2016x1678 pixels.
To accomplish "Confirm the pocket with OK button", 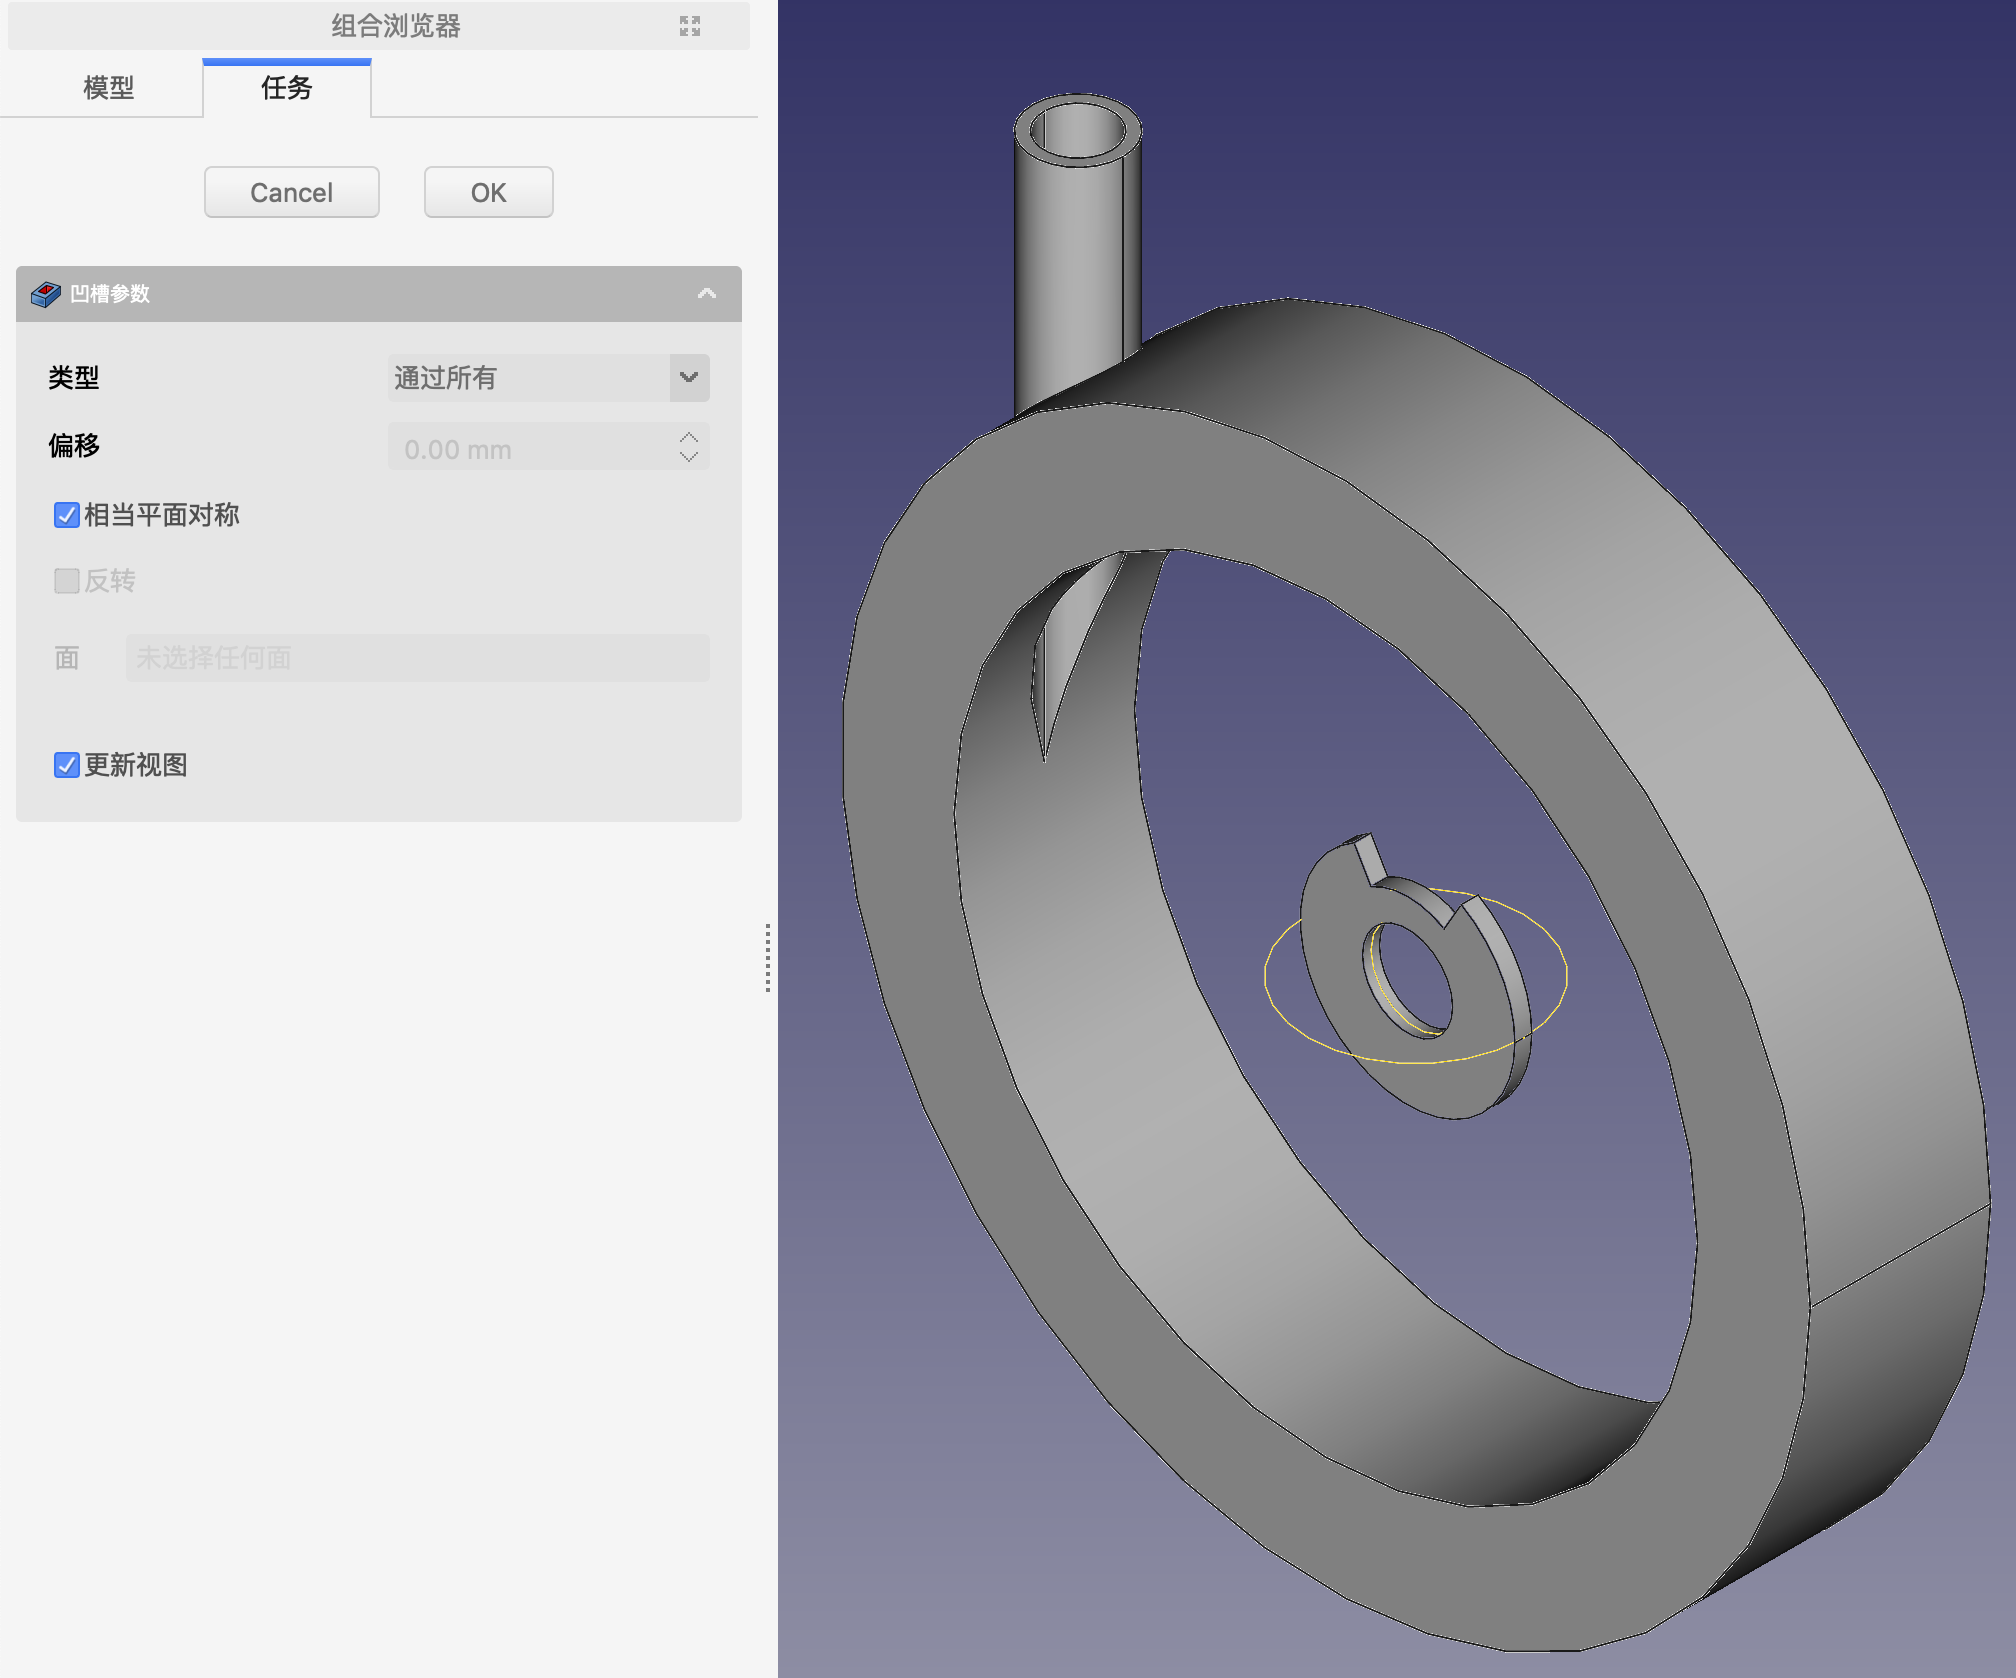I will click(x=488, y=192).
